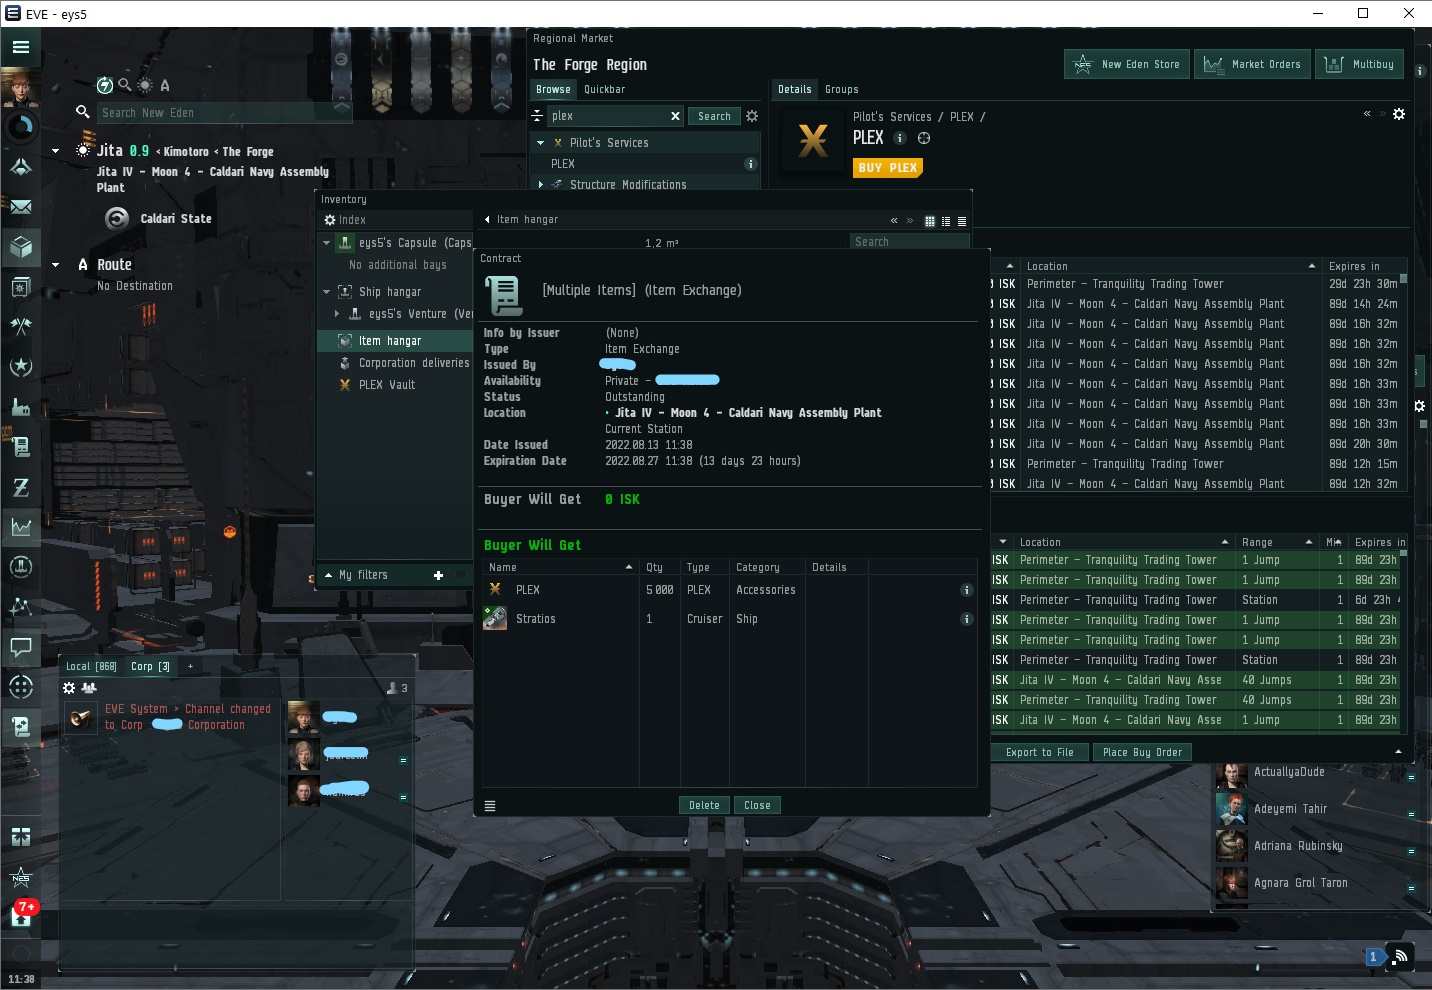Switch Item hangar to icon grid view
The width and height of the screenshot is (1432, 990).
pyautogui.click(x=930, y=221)
